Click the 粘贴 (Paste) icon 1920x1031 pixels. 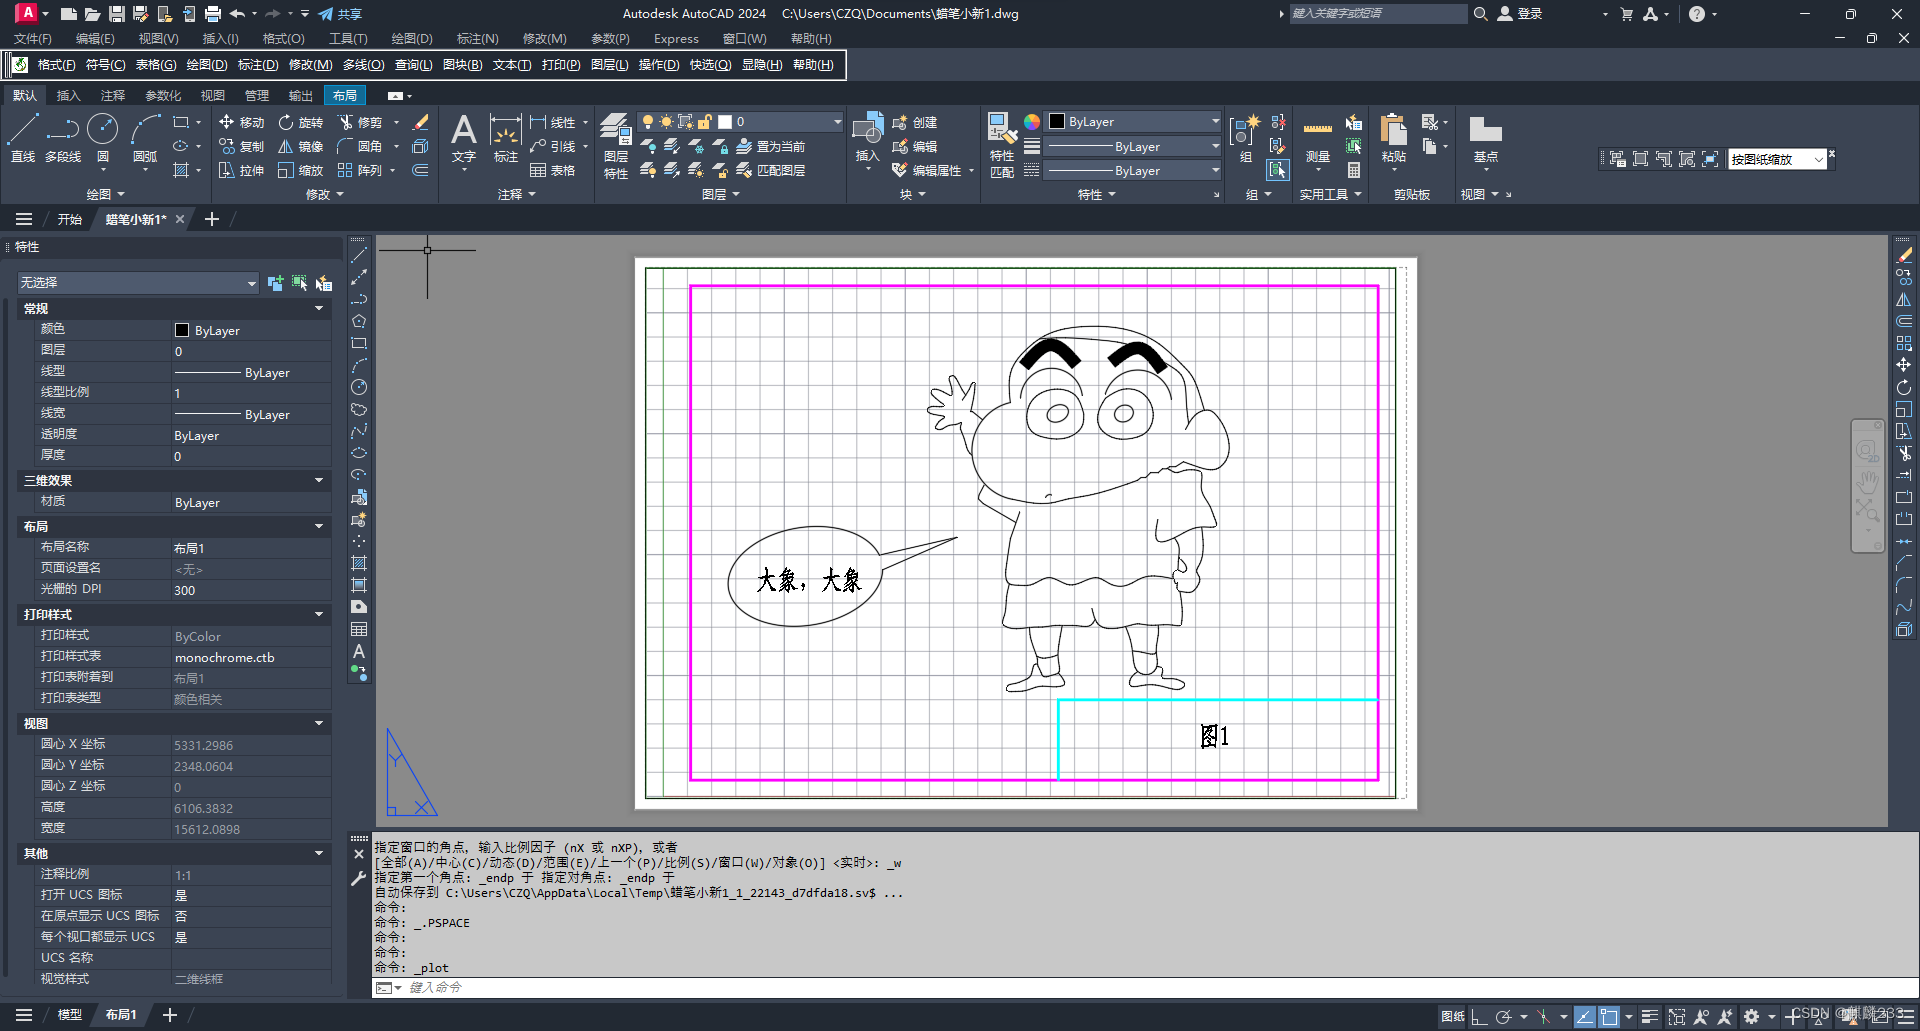[1394, 138]
